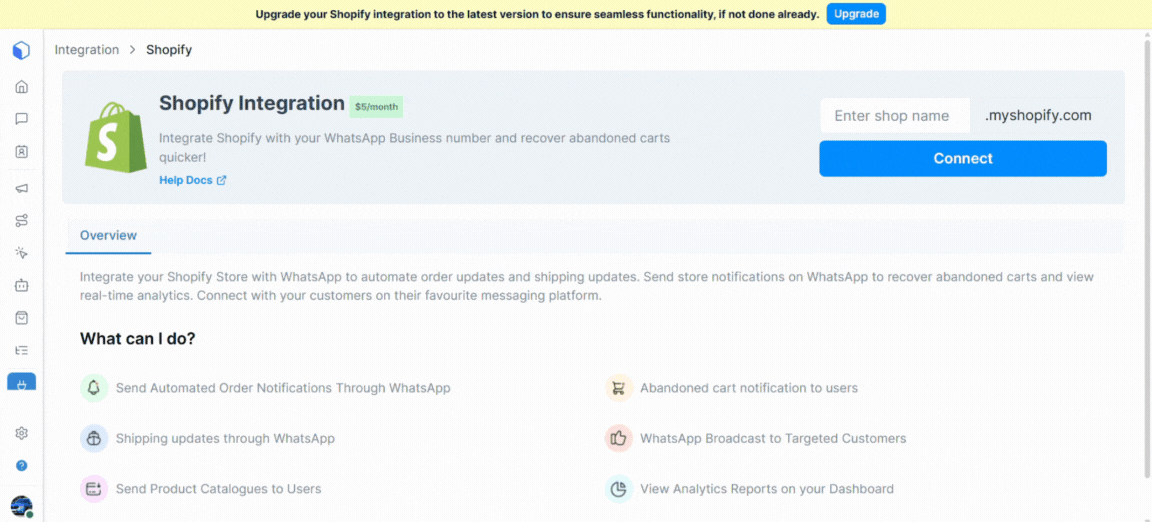The width and height of the screenshot is (1152, 522).
Task: Focus the Enter shop name field
Action: [895, 115]
